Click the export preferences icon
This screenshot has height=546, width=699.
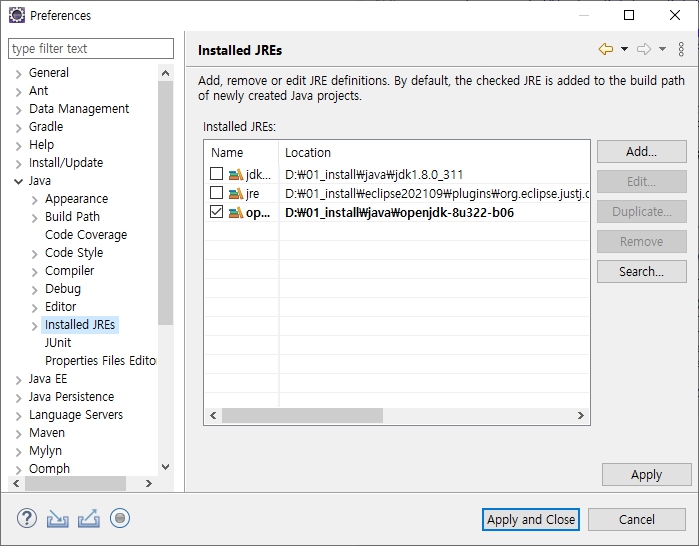tap(89, 518)
